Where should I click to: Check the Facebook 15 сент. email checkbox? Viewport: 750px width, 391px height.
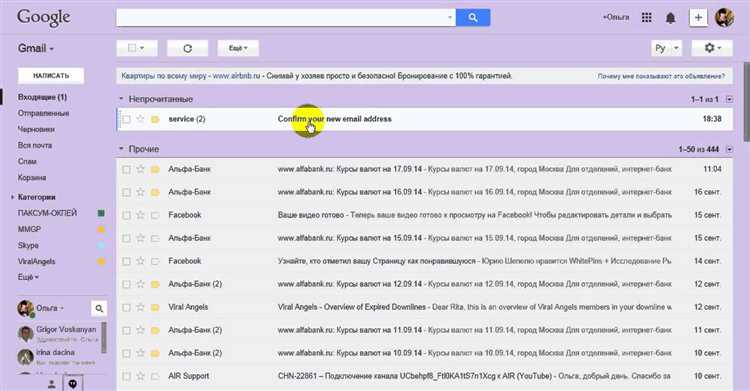(126, 215)
